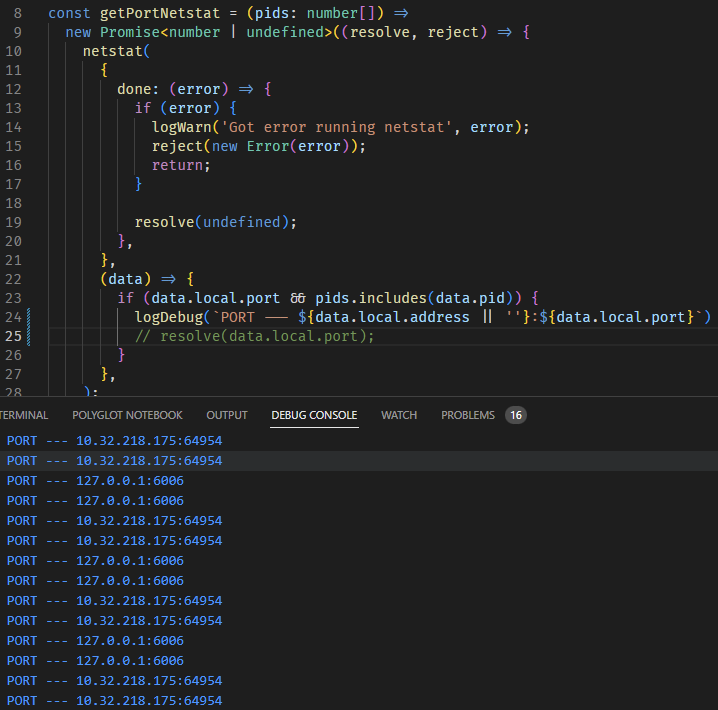The width and height of the screenshot is (718, 710).
Task: Click line number 8 in the gutter
Action: pos(17,13)
